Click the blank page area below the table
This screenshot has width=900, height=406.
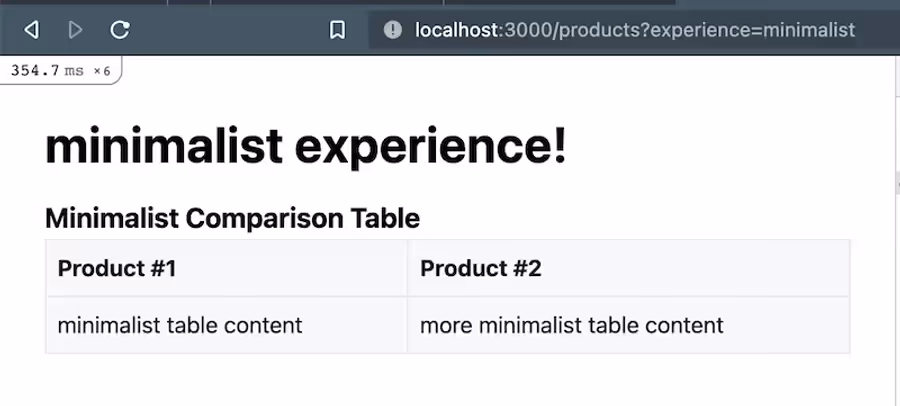(448, 380)
